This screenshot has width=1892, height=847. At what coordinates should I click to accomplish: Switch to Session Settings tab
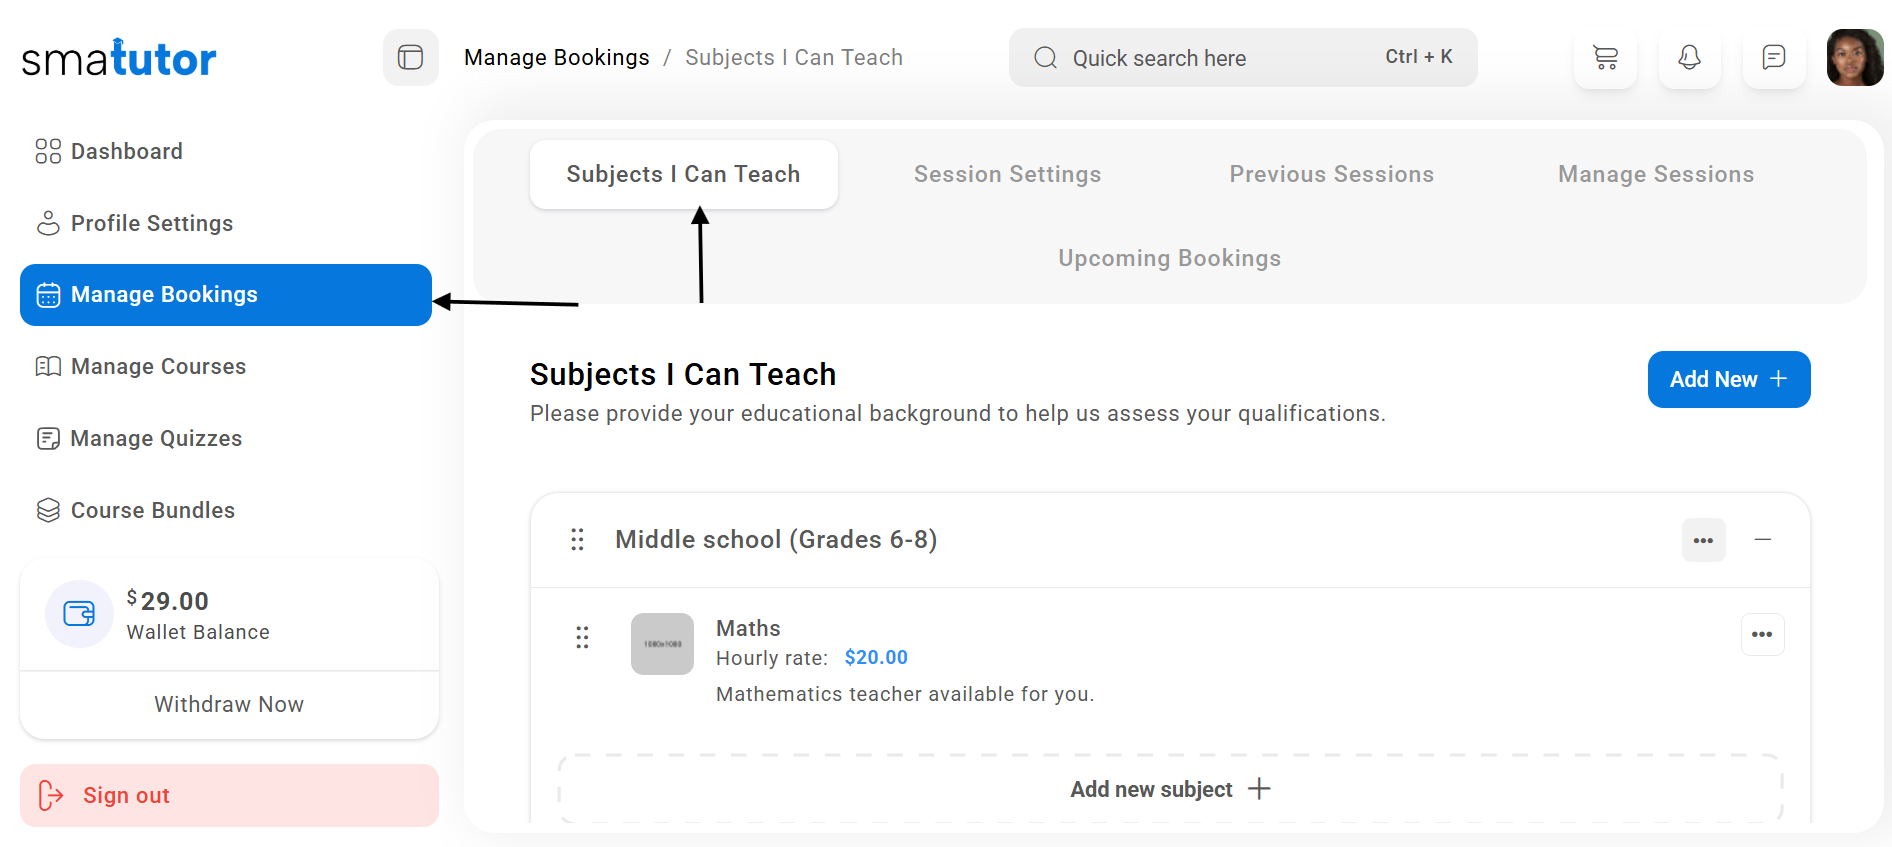(1007, 174)
